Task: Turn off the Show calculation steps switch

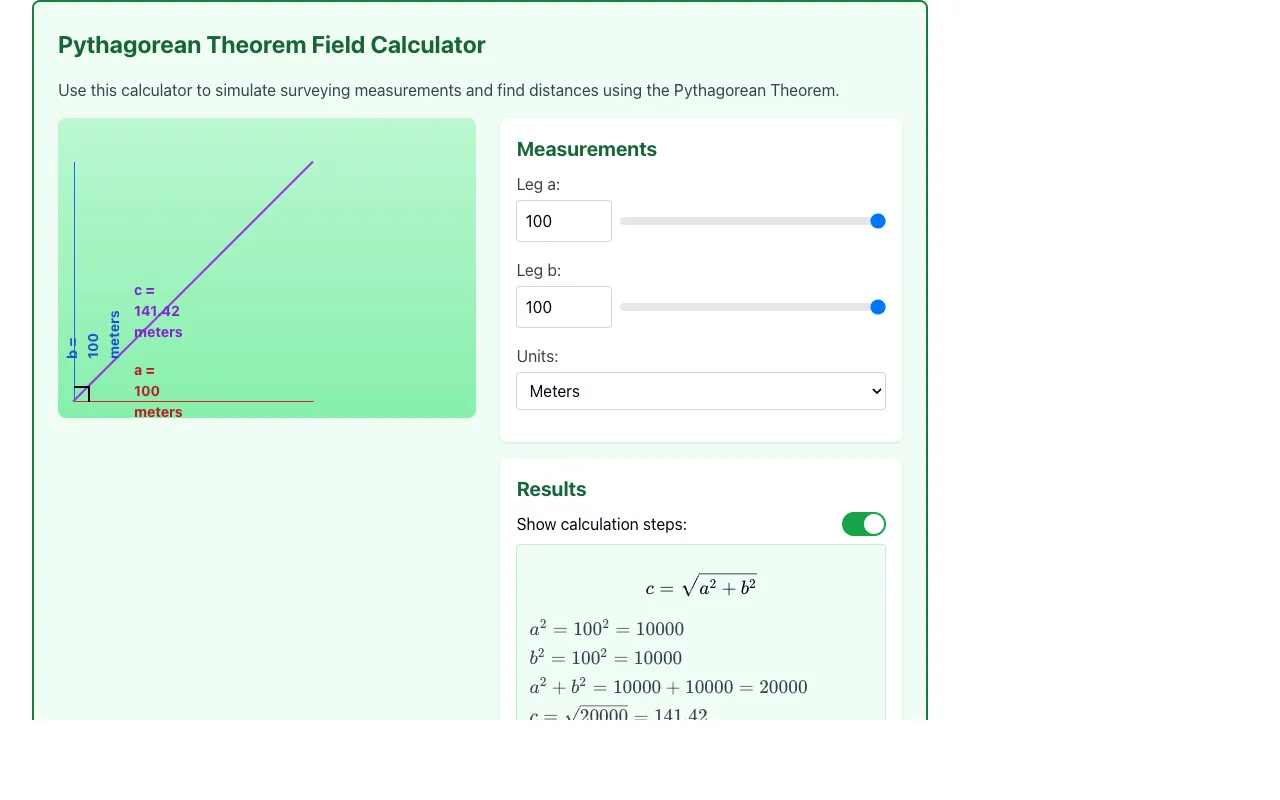Action: [x=864, y=524]
